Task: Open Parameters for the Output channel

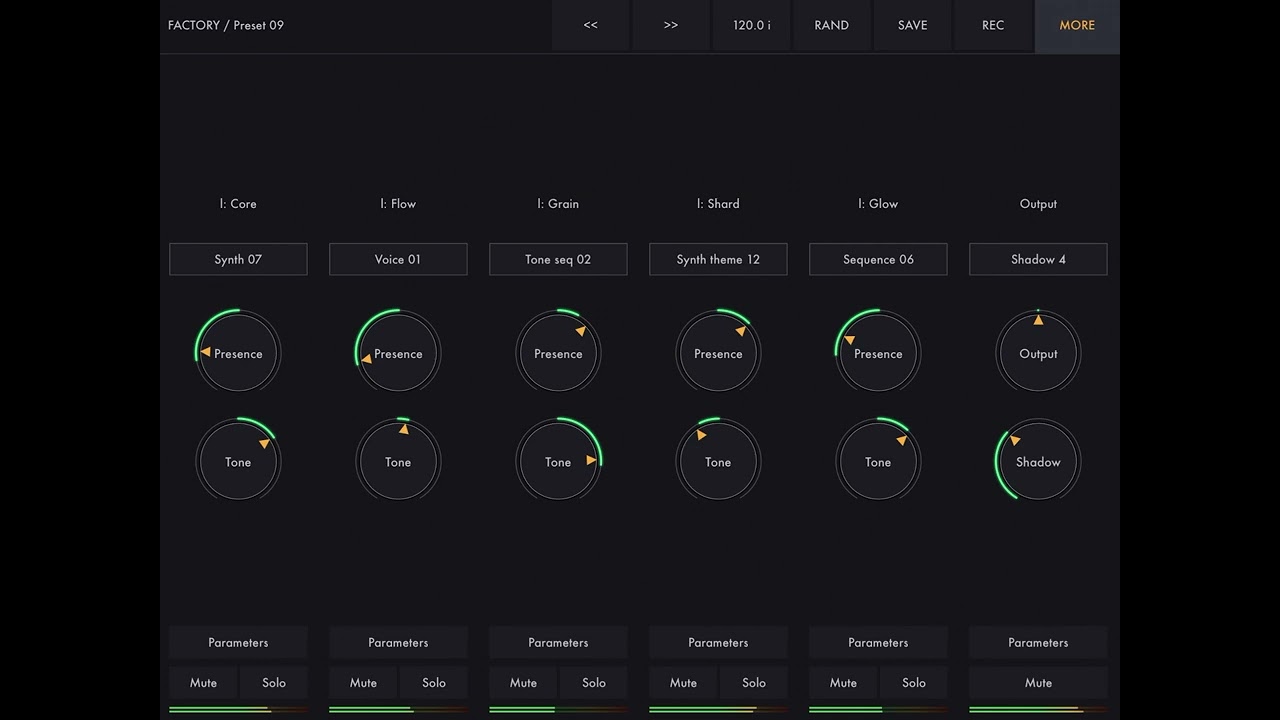Action: click(1038, 642)
